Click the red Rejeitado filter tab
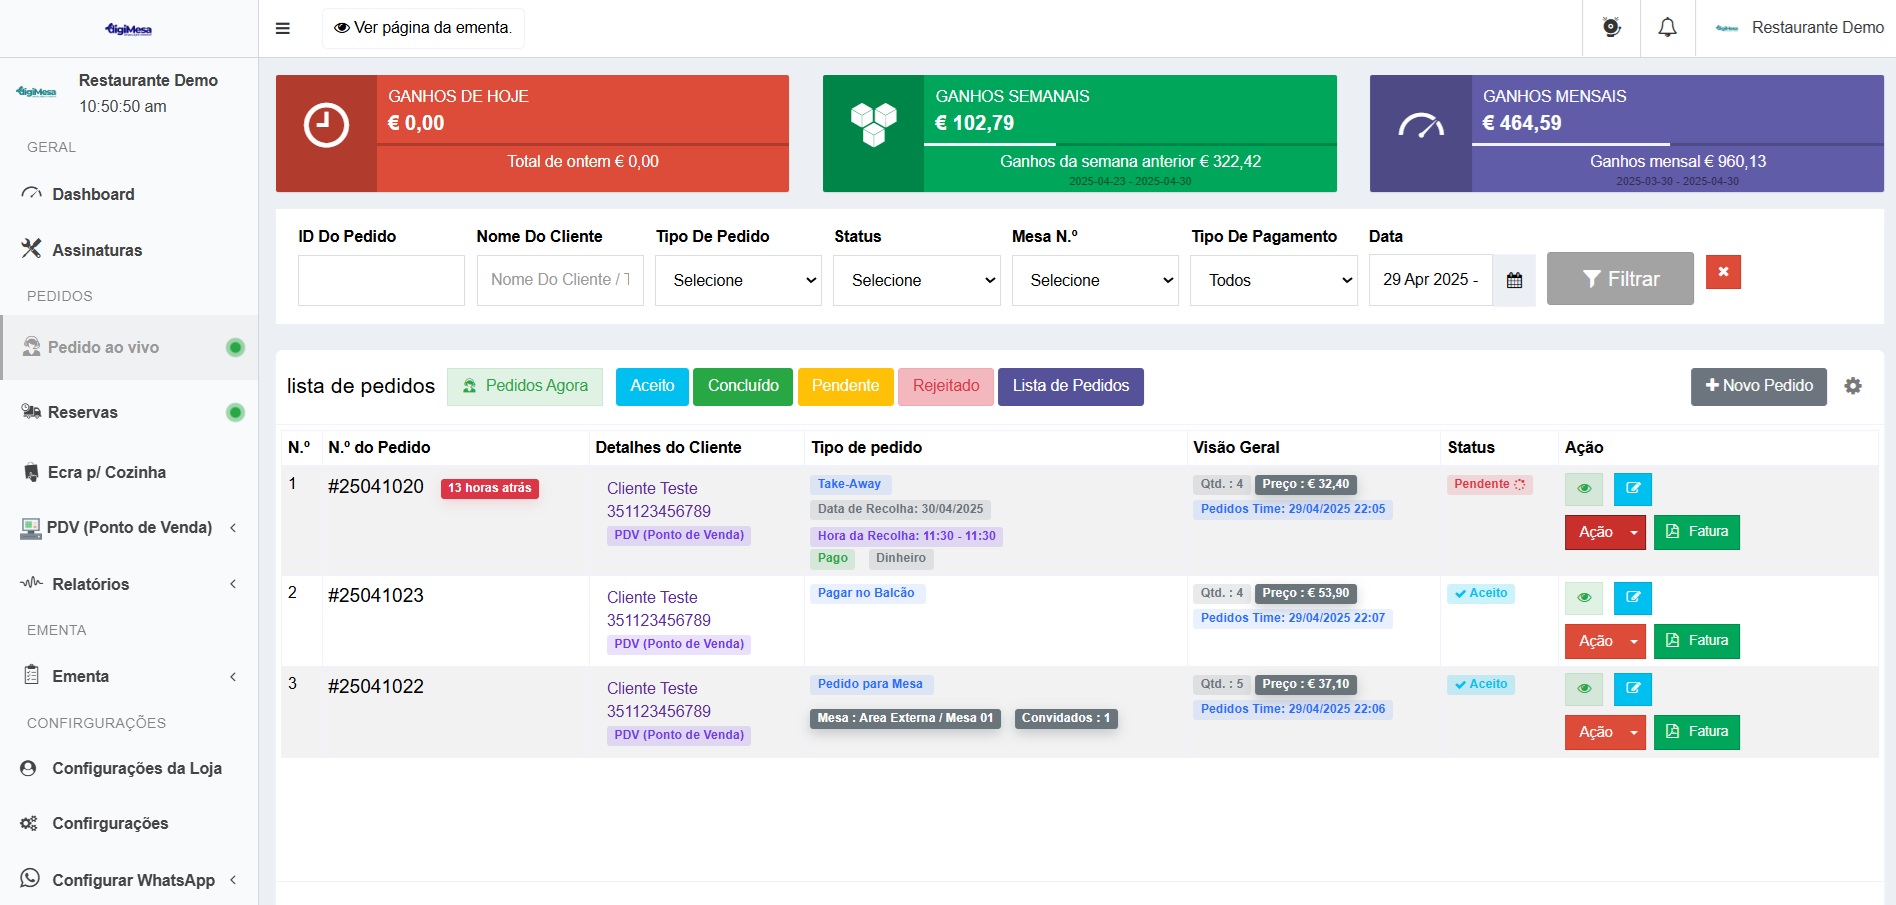The height and width of the screenshot is (905, 1896). 945,386
